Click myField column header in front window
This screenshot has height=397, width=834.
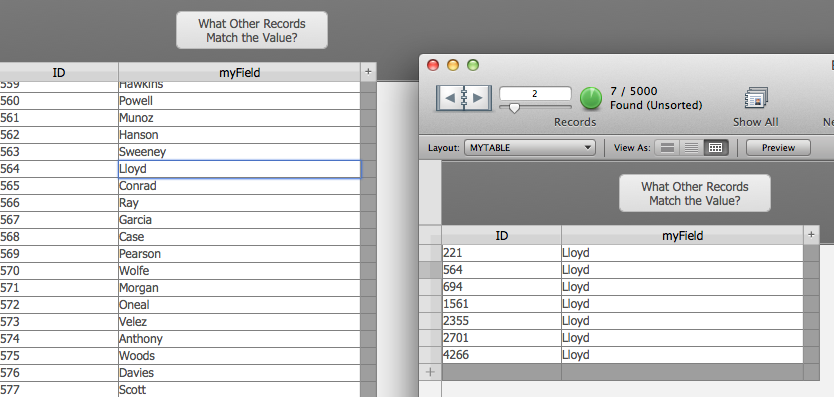pos(682,235)
